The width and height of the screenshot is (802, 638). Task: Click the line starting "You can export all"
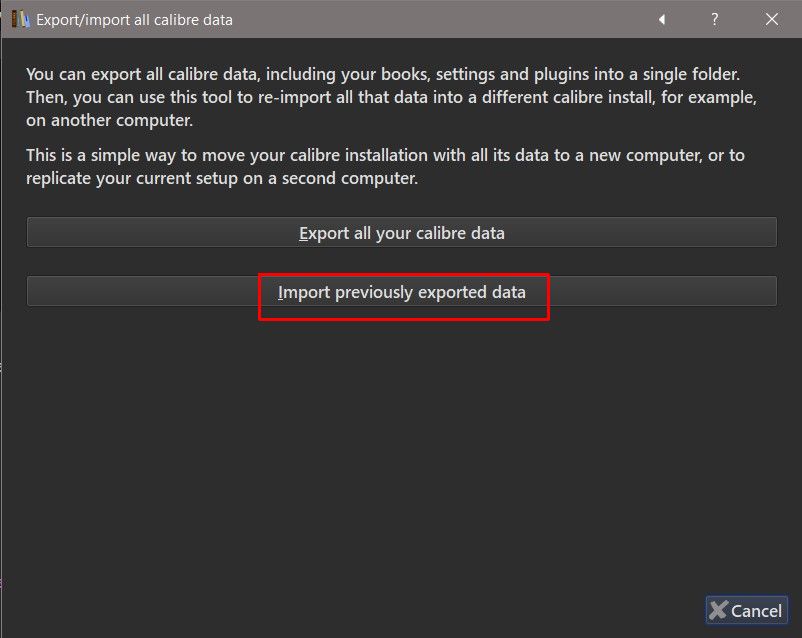click(396, 74)
